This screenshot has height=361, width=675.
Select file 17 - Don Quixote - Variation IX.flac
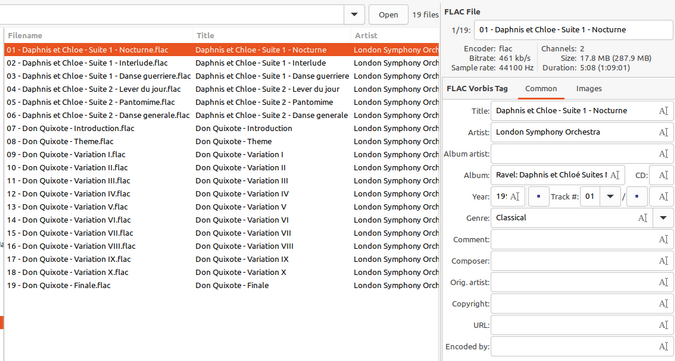pyautogui.click(x=221, y=259)
